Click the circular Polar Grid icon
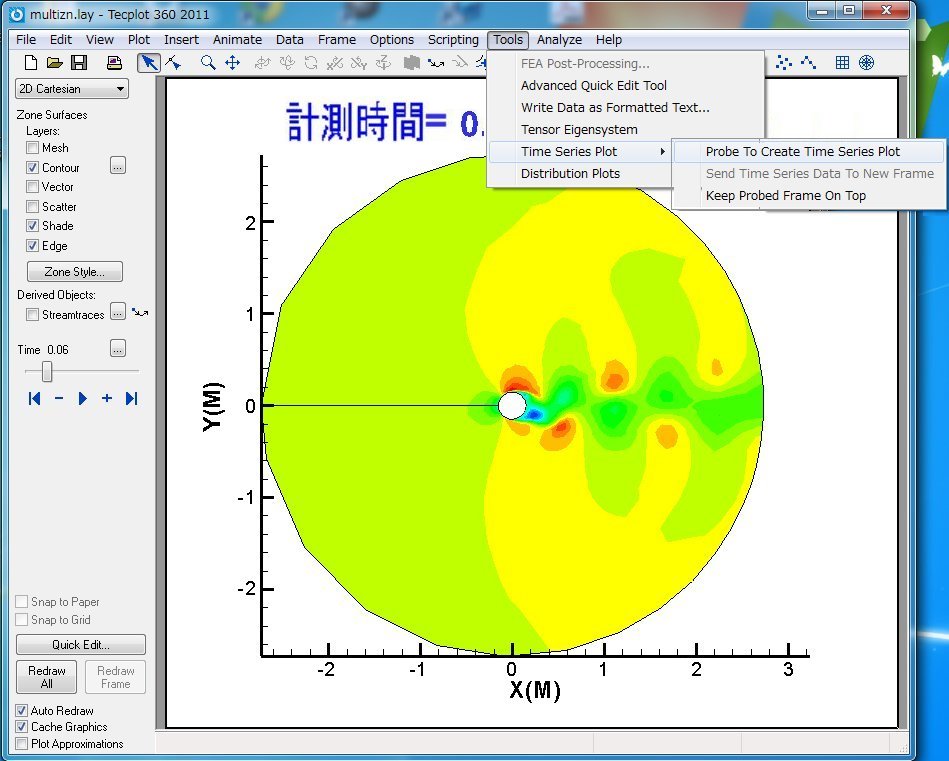 [866, 62]
